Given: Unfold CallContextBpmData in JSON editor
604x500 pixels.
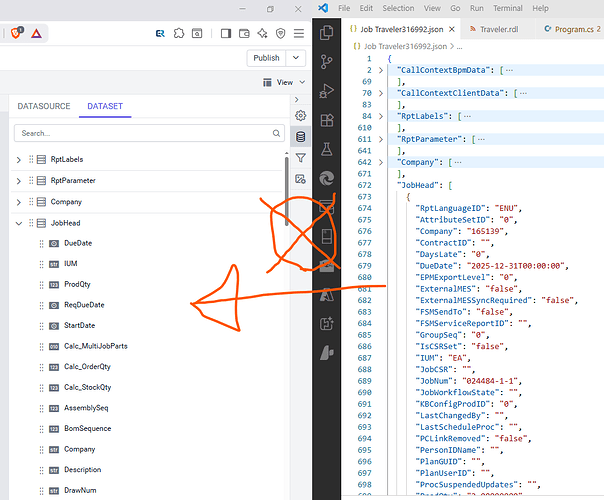Looking at the screenshot, I should [x=381, y=70].
